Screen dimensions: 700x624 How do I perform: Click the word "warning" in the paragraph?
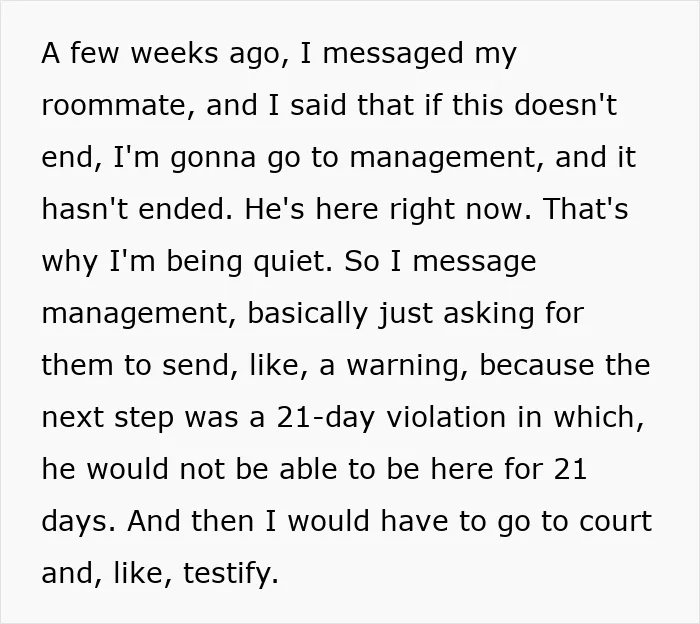(403, 367)
